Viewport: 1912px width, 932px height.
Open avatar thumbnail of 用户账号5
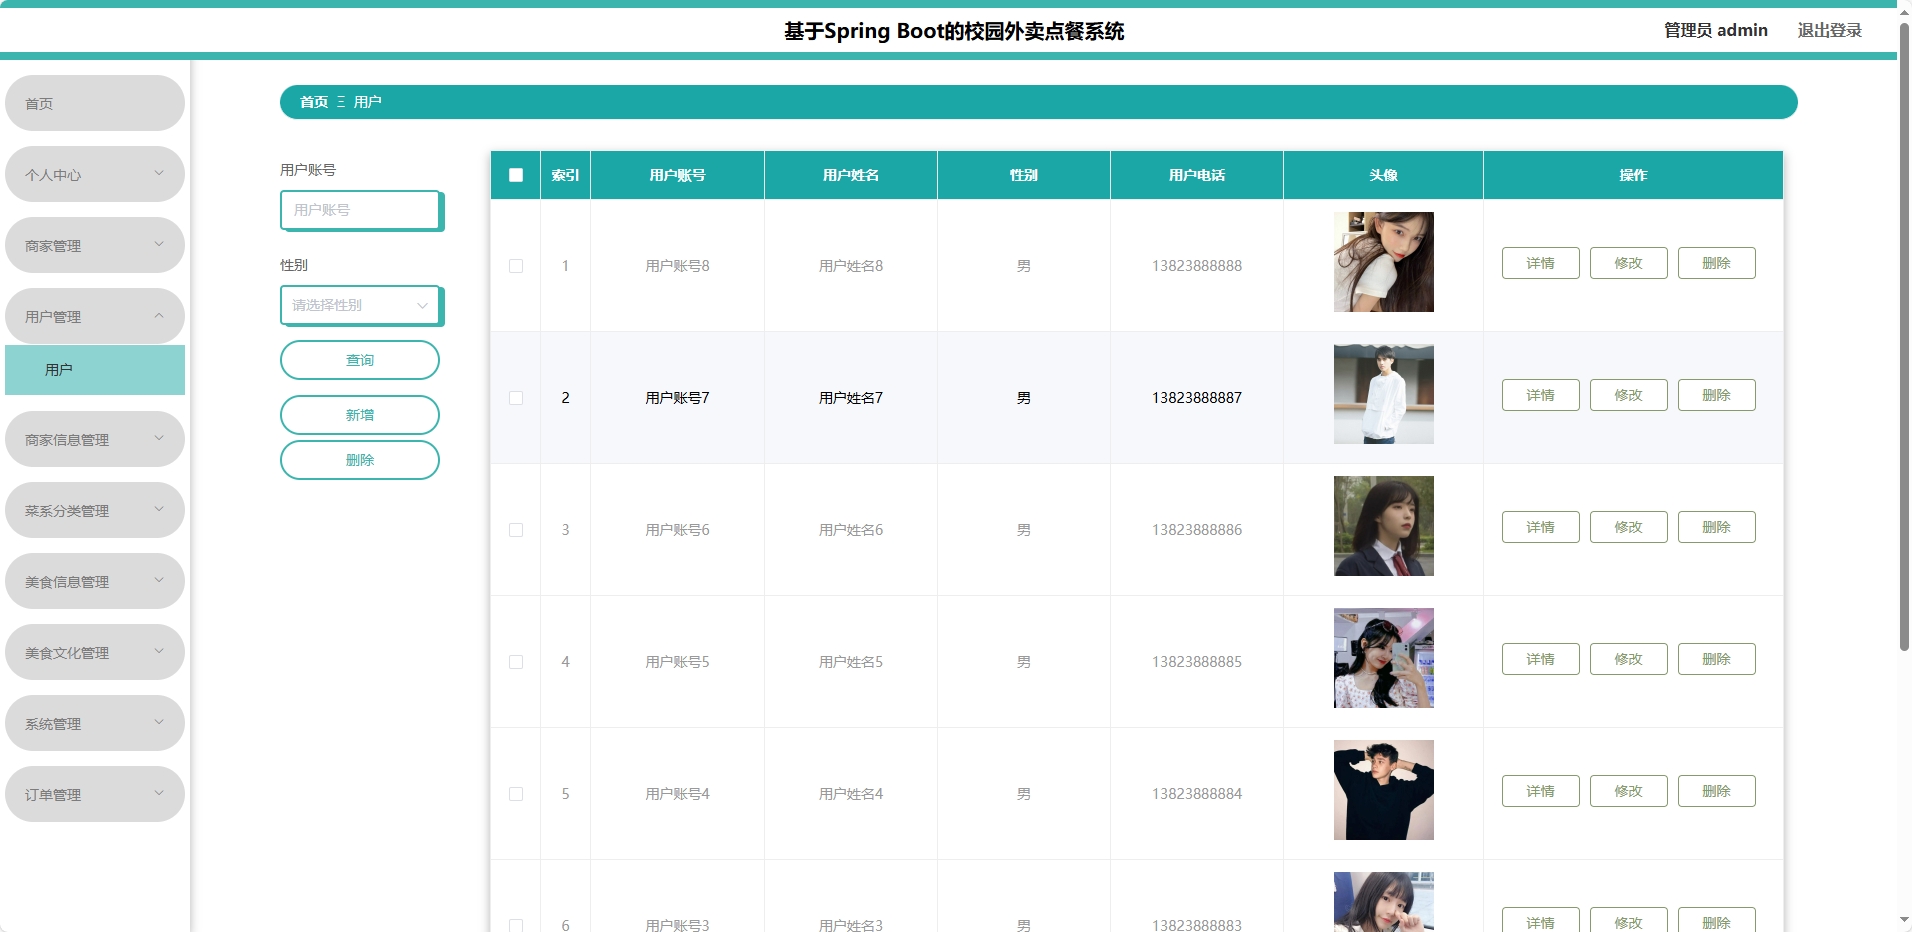(x=1384, y=658)
